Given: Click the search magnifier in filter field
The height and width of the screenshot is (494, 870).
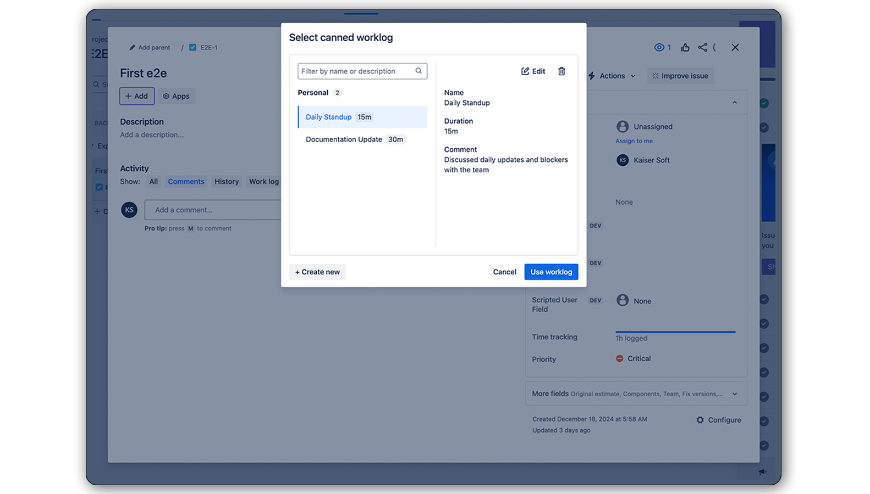Looking at the screenshot, I should [420, 71].
